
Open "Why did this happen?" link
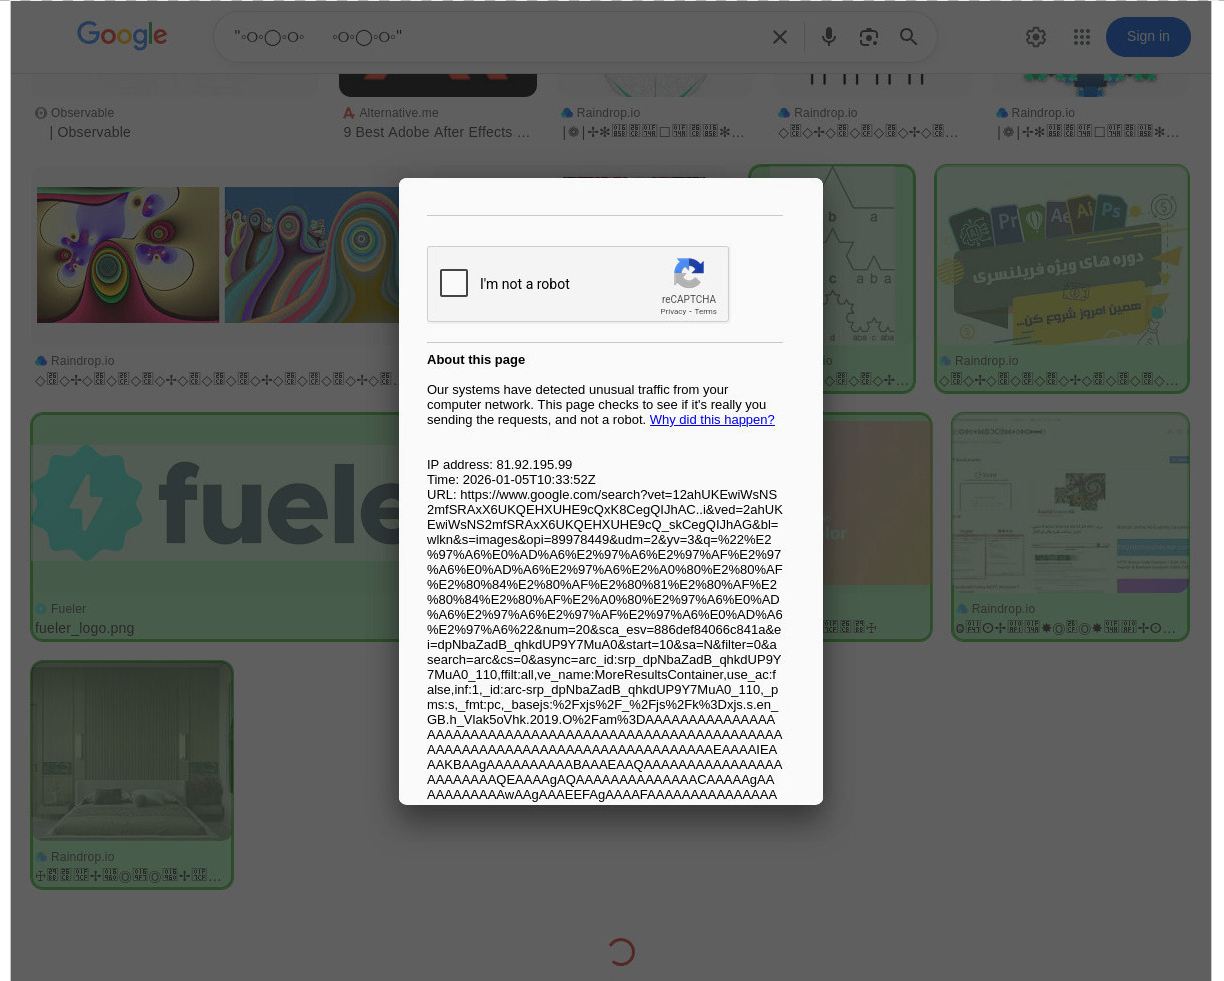click(x=711, y=420)
